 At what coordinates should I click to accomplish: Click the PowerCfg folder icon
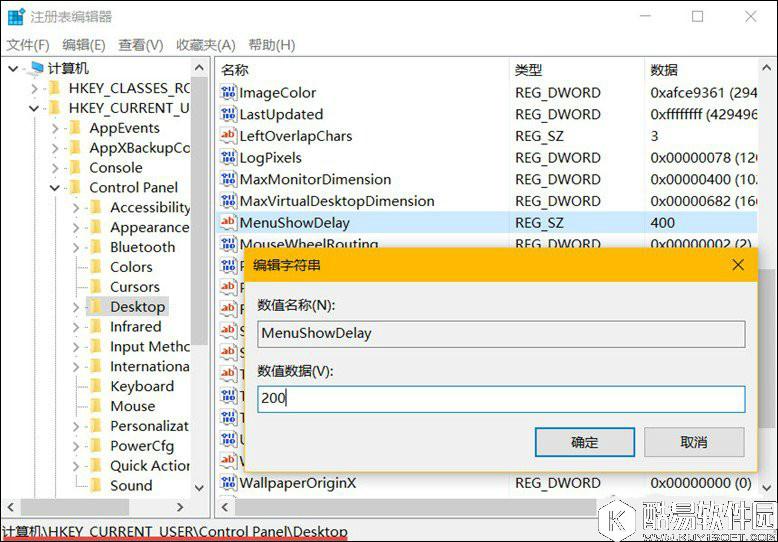(x=96, y=446)
